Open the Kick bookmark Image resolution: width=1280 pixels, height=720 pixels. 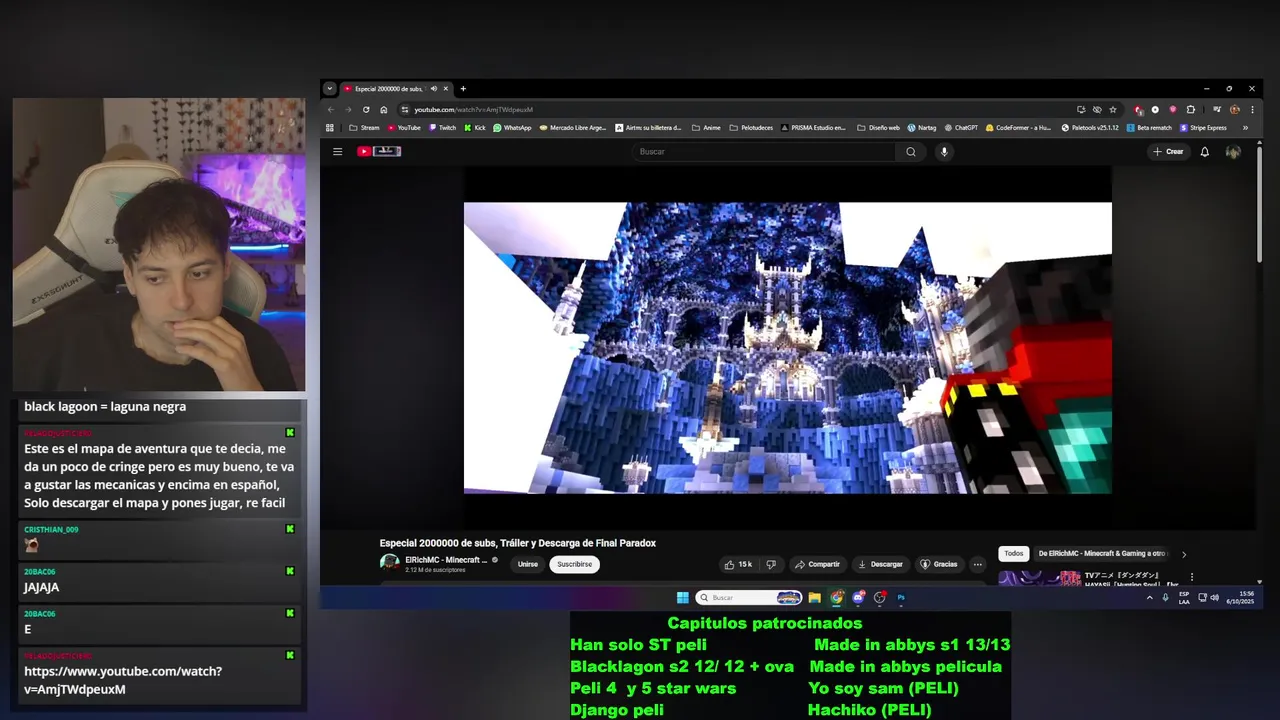pos(475,128)
